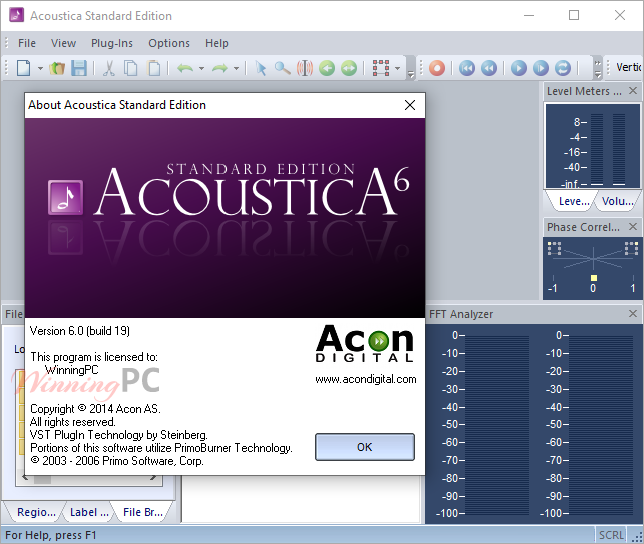The height and width of the screenshot is (544, 644).
Task: Click the phase correlation meter display
Action: [593, 267]
